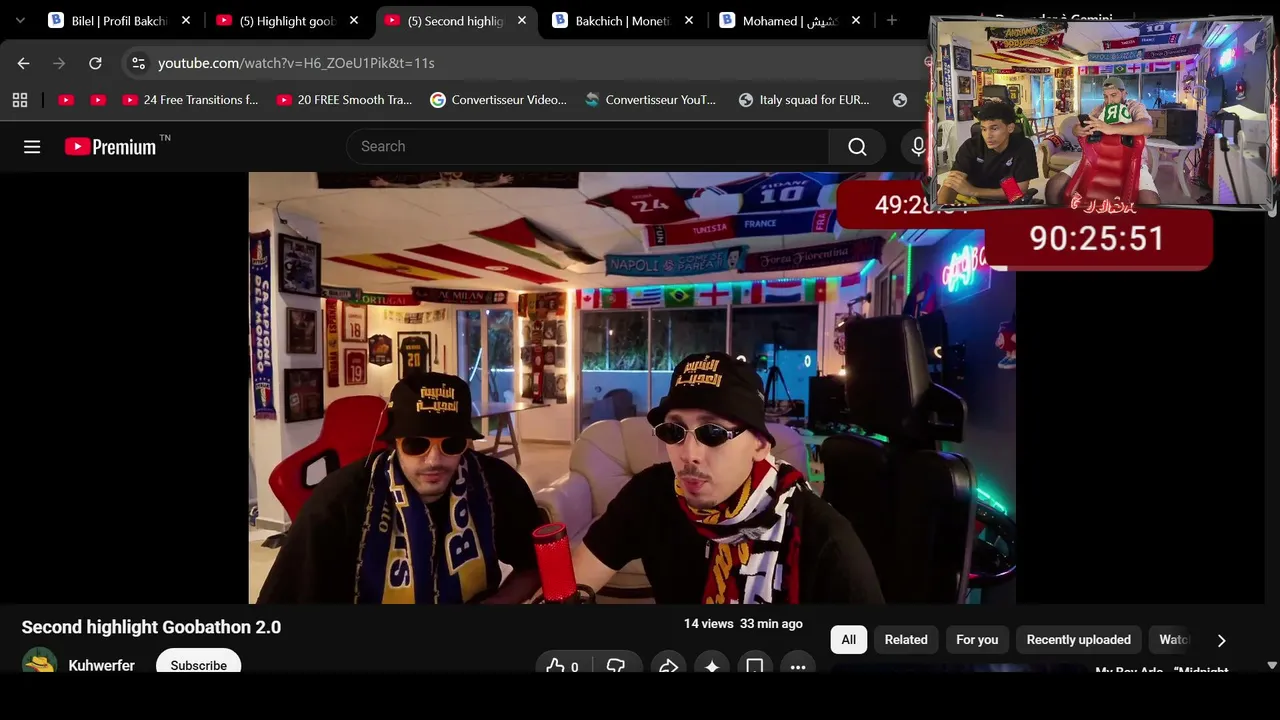Open the globe bookmark after Italy squad

tap(900, 100)
